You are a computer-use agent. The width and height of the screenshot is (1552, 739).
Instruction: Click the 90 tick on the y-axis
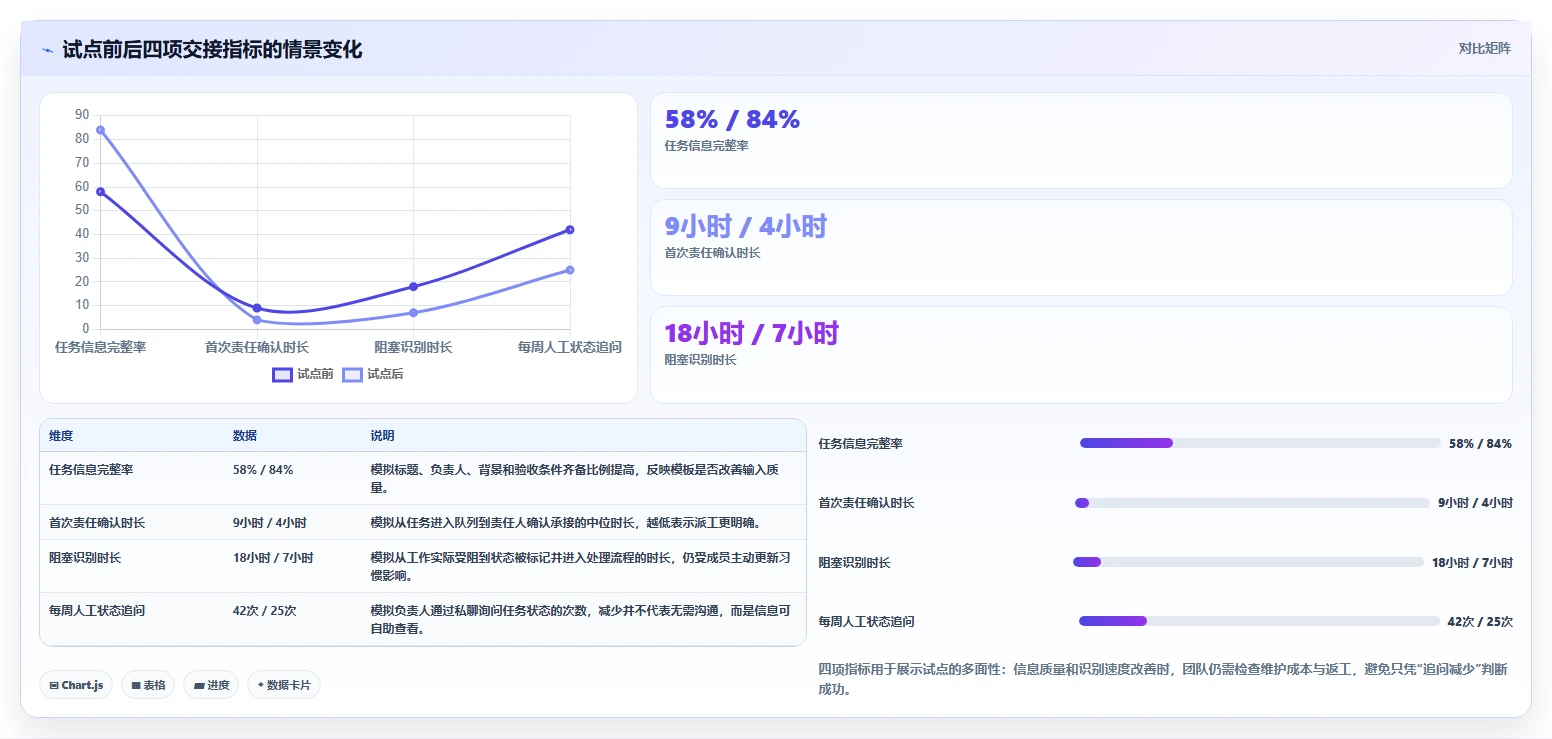[82, 115]
